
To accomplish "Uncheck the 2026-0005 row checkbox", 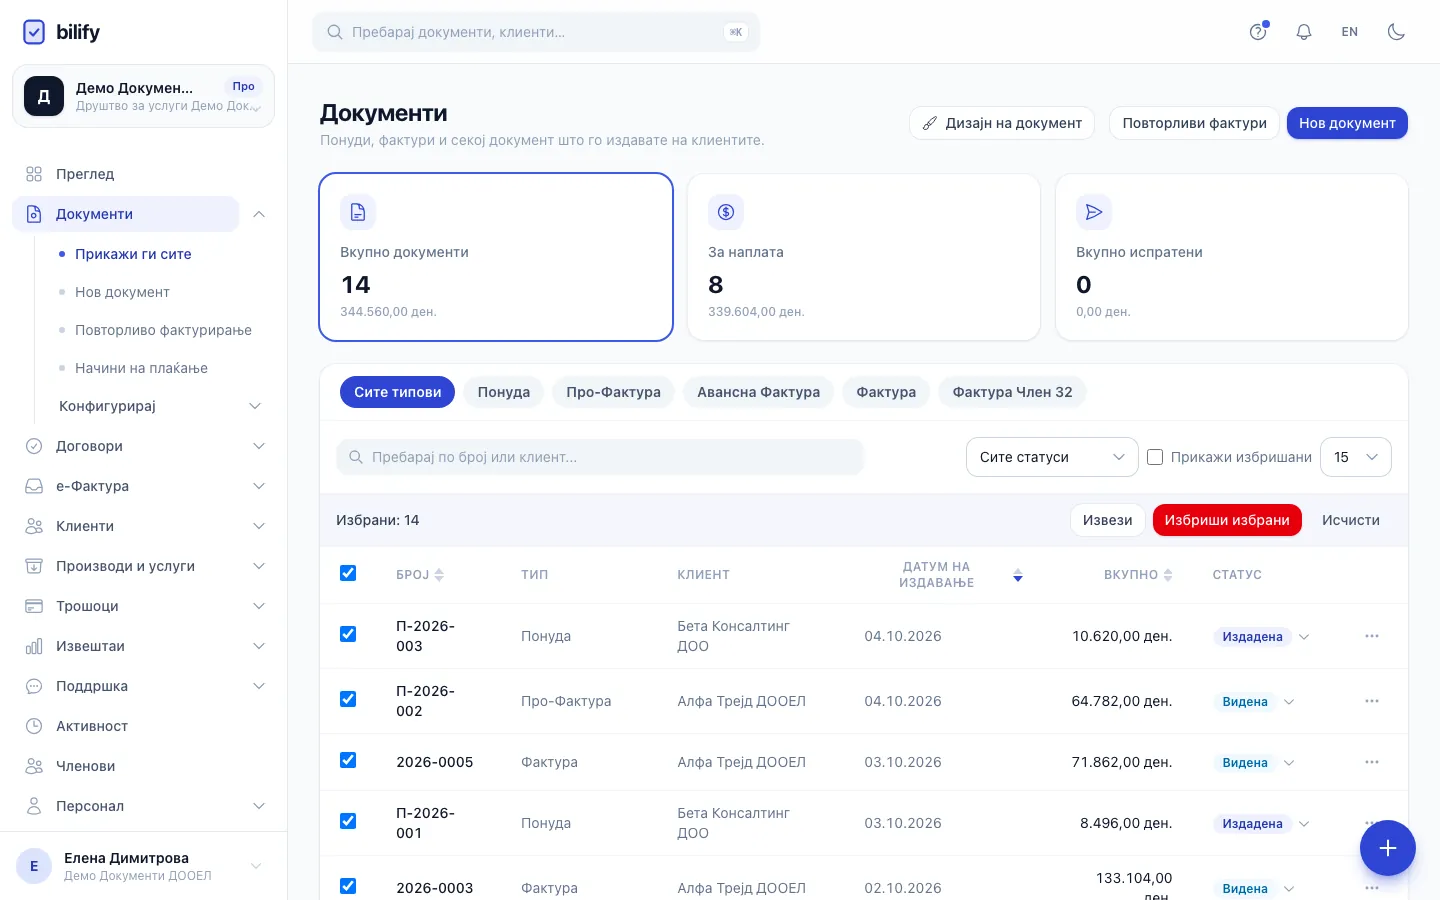I will coord(348,760).
